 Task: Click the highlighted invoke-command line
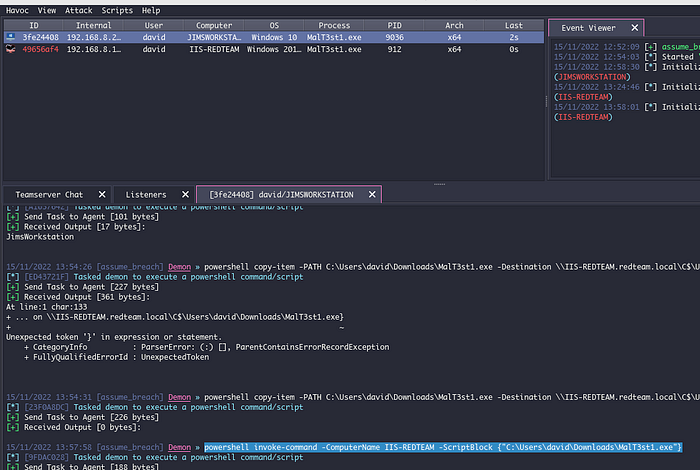(443, 447)
